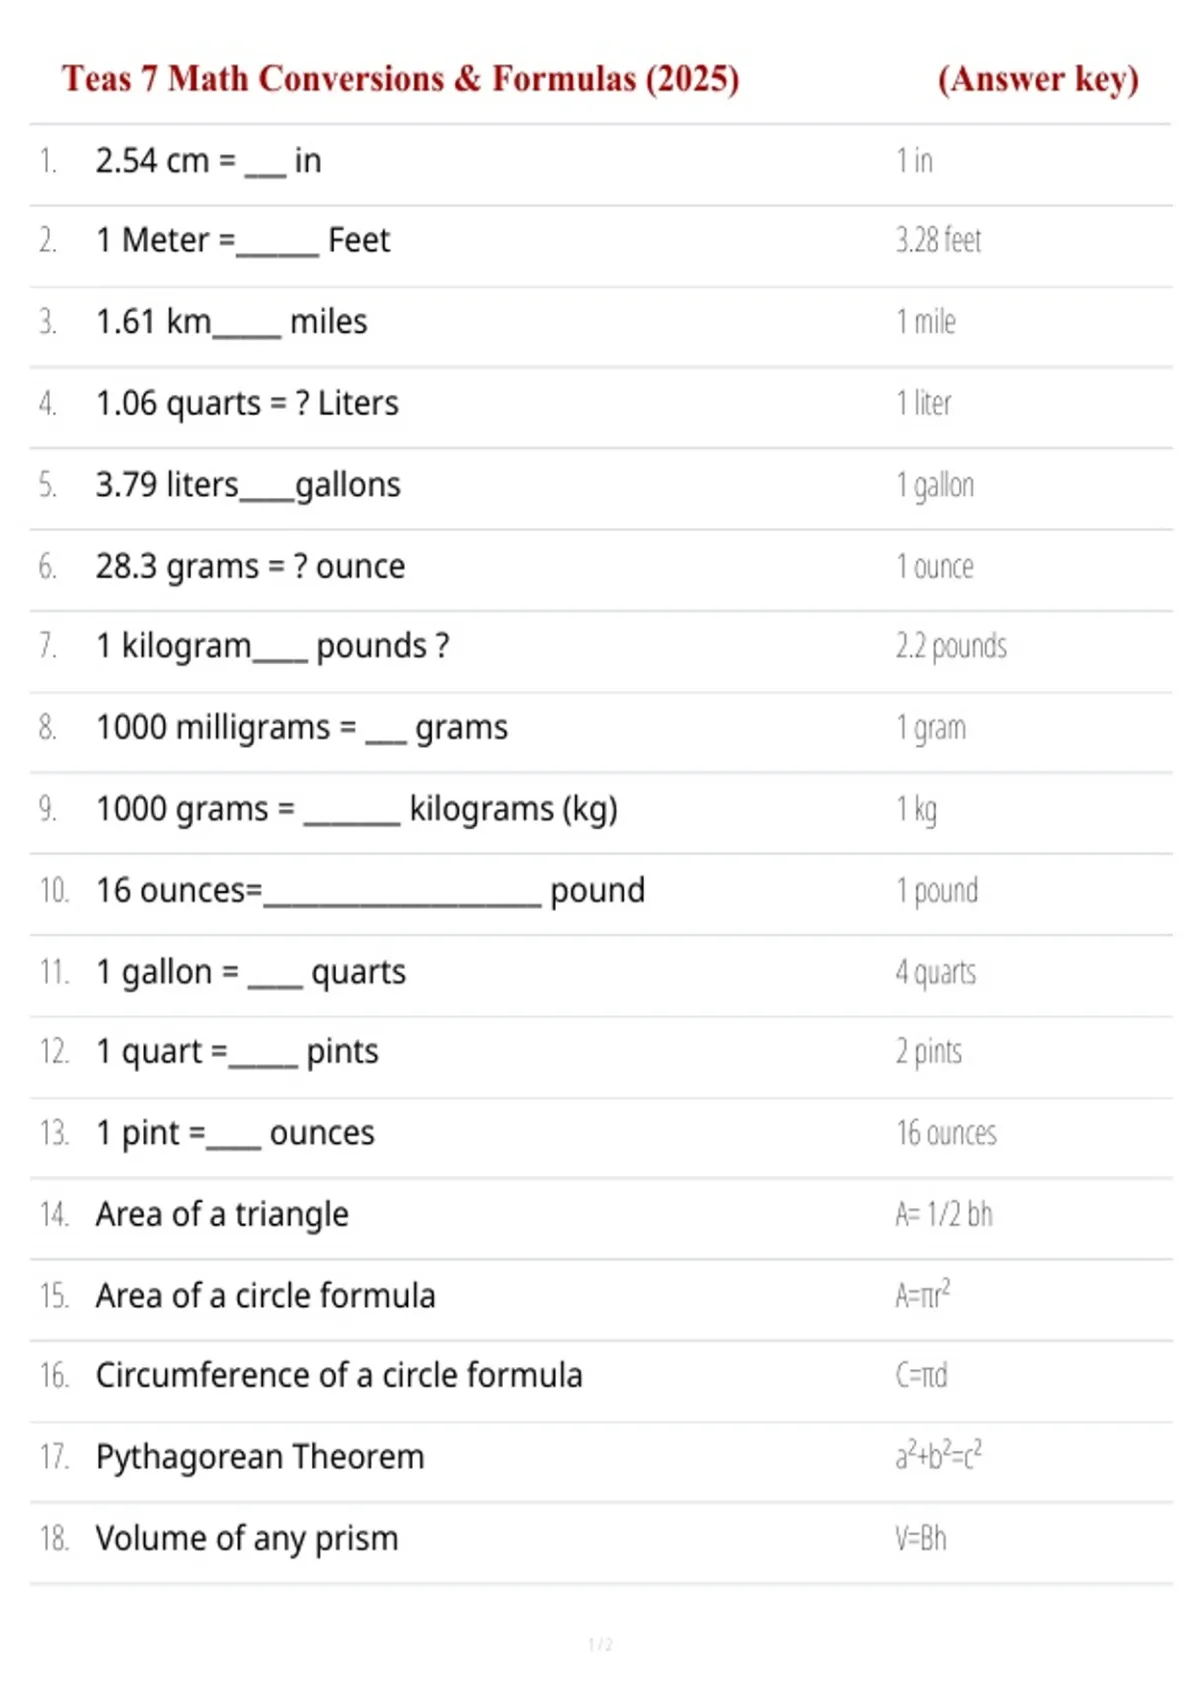
Task: Click the 2.2 pounds answer
Action: pyautogui.click(x=951, y=647)
